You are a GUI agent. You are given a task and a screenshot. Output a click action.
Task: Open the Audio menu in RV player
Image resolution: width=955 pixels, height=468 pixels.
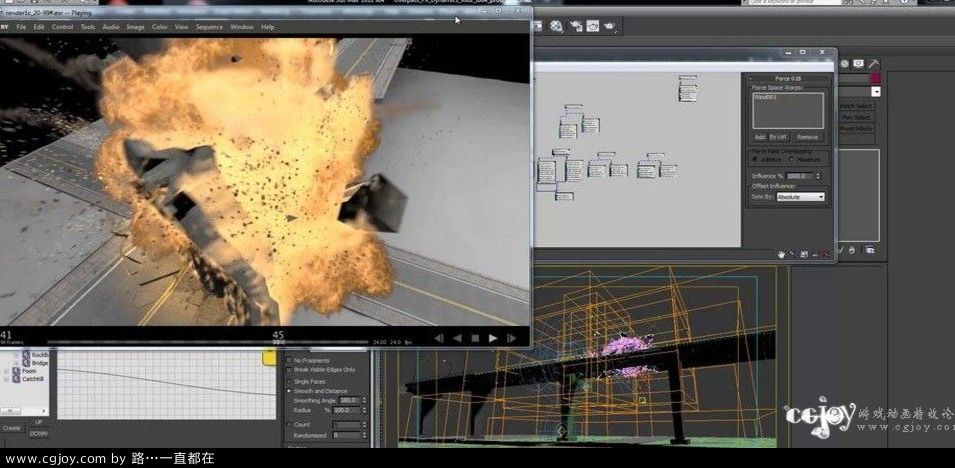[x=111, y=27]
